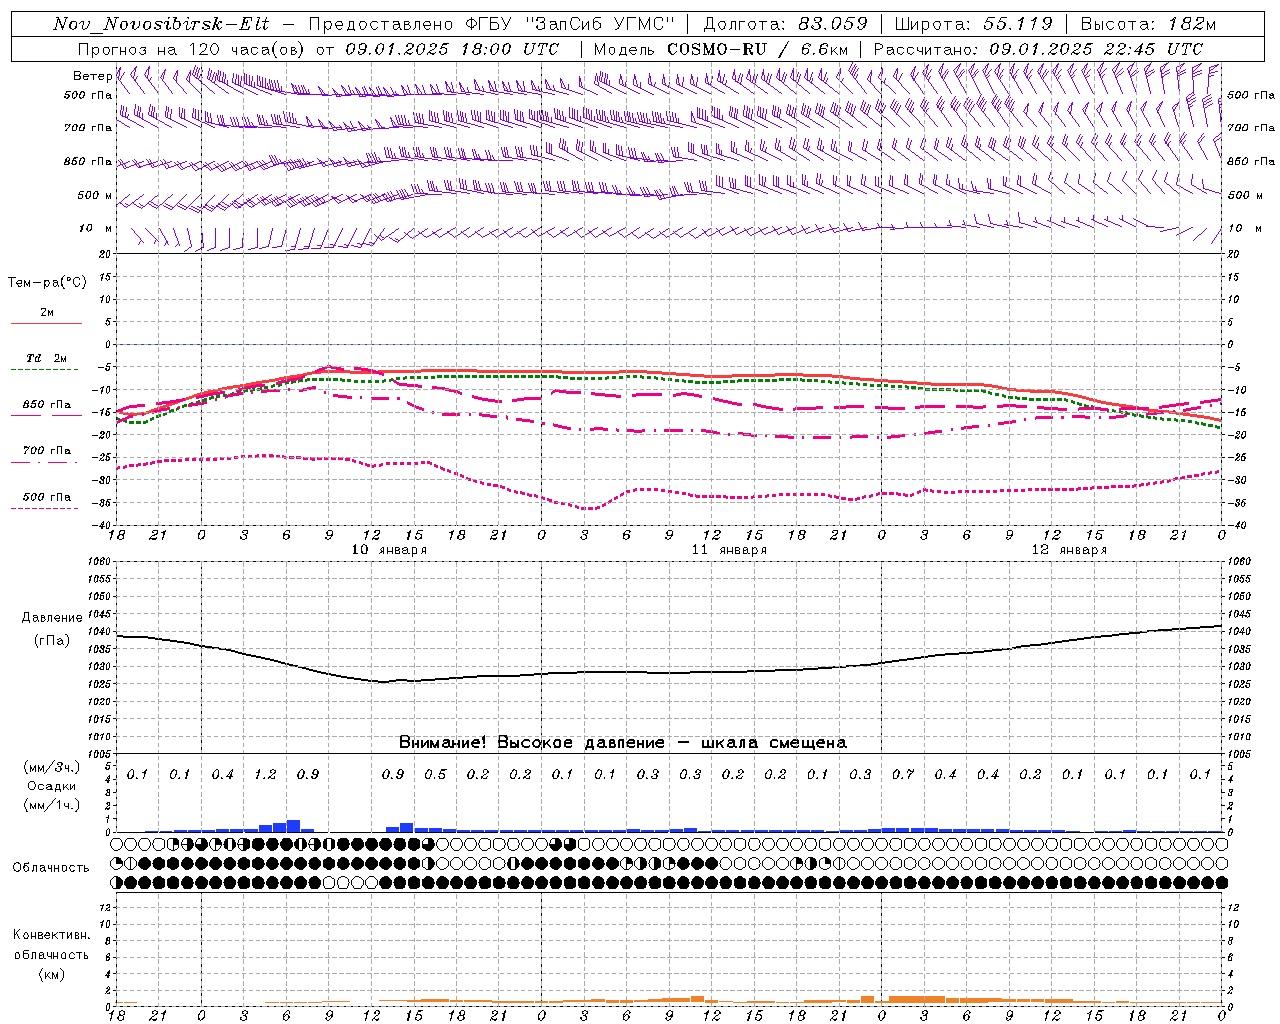
Task: Click the Облачность panel label
Action: pos(51,868)
